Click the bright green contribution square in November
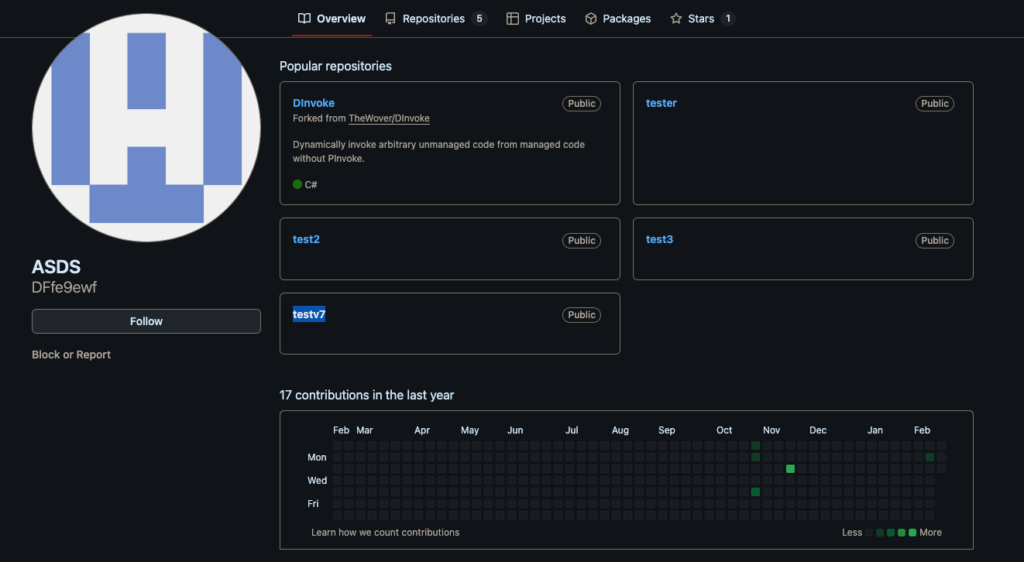Screen dimensions: 1024x562 [790, 469]
